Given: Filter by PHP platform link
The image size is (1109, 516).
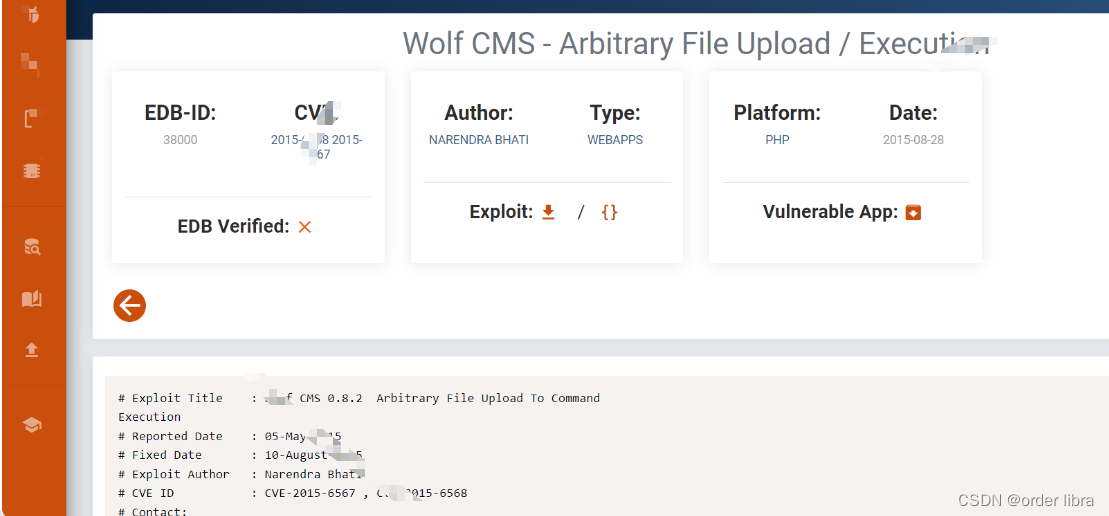Looking at the screenshot, I should tap(777, 140).
